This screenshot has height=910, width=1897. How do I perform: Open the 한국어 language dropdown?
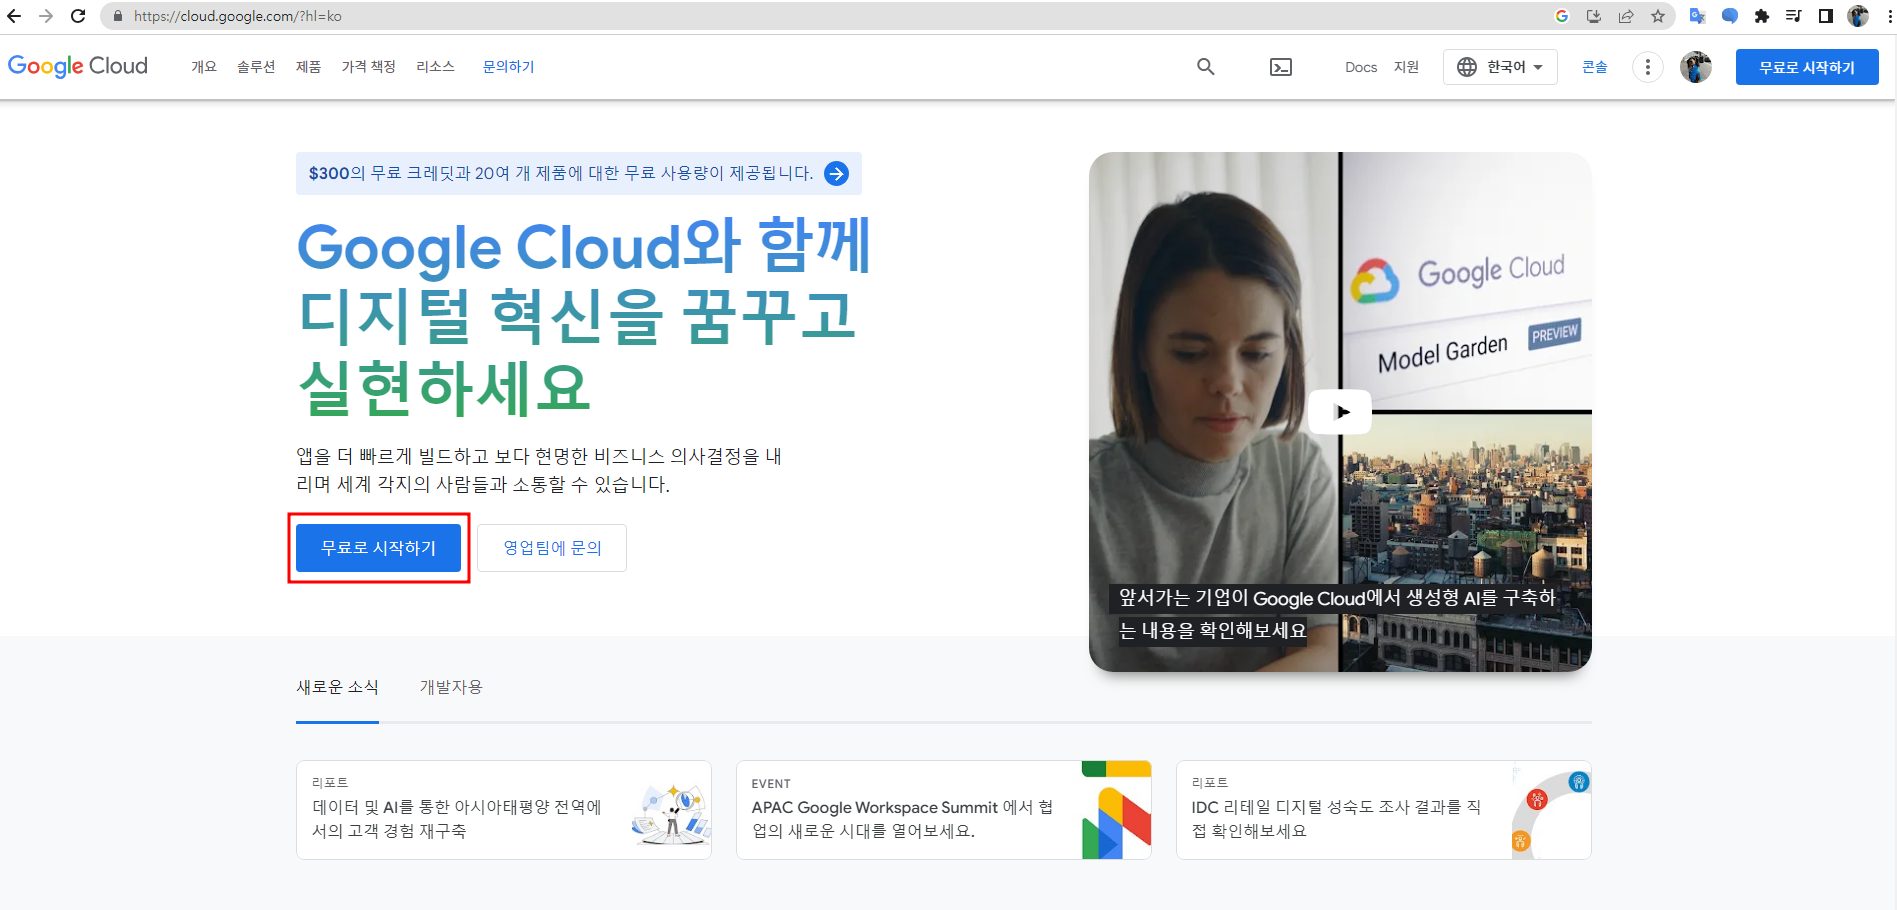[1500, 67]
